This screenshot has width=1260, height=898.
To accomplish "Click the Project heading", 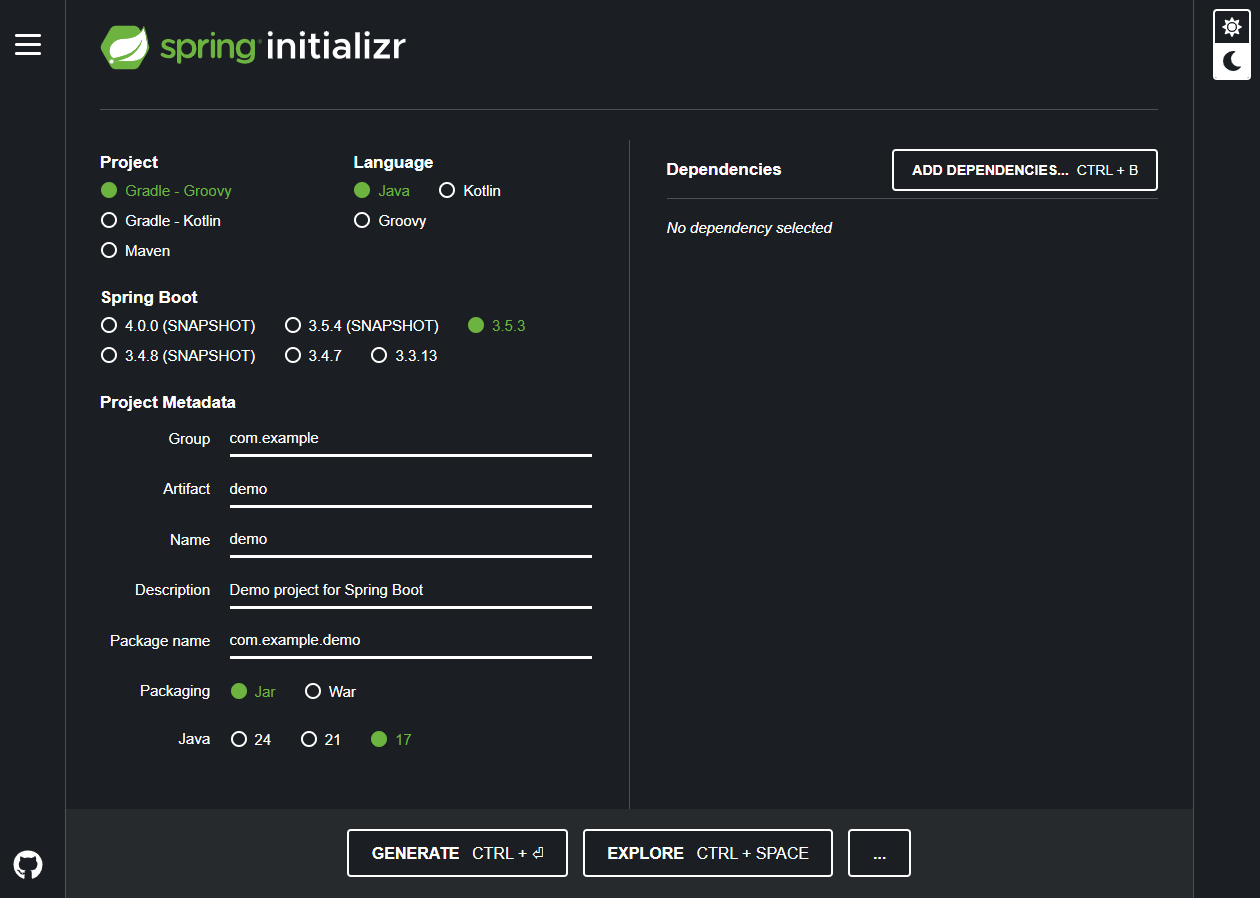I will pyautogui.click(x=129, y=162).
